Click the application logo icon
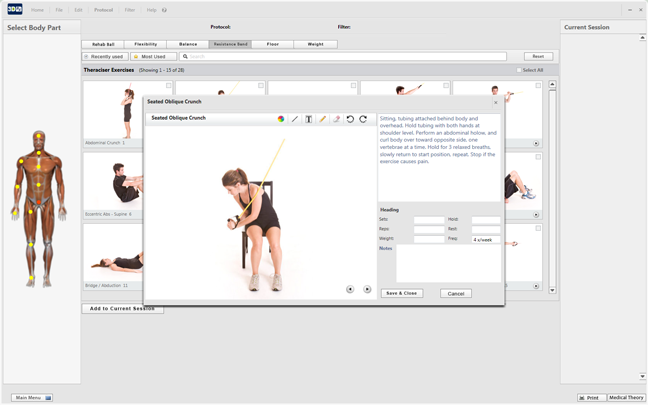 coord(15,9)
